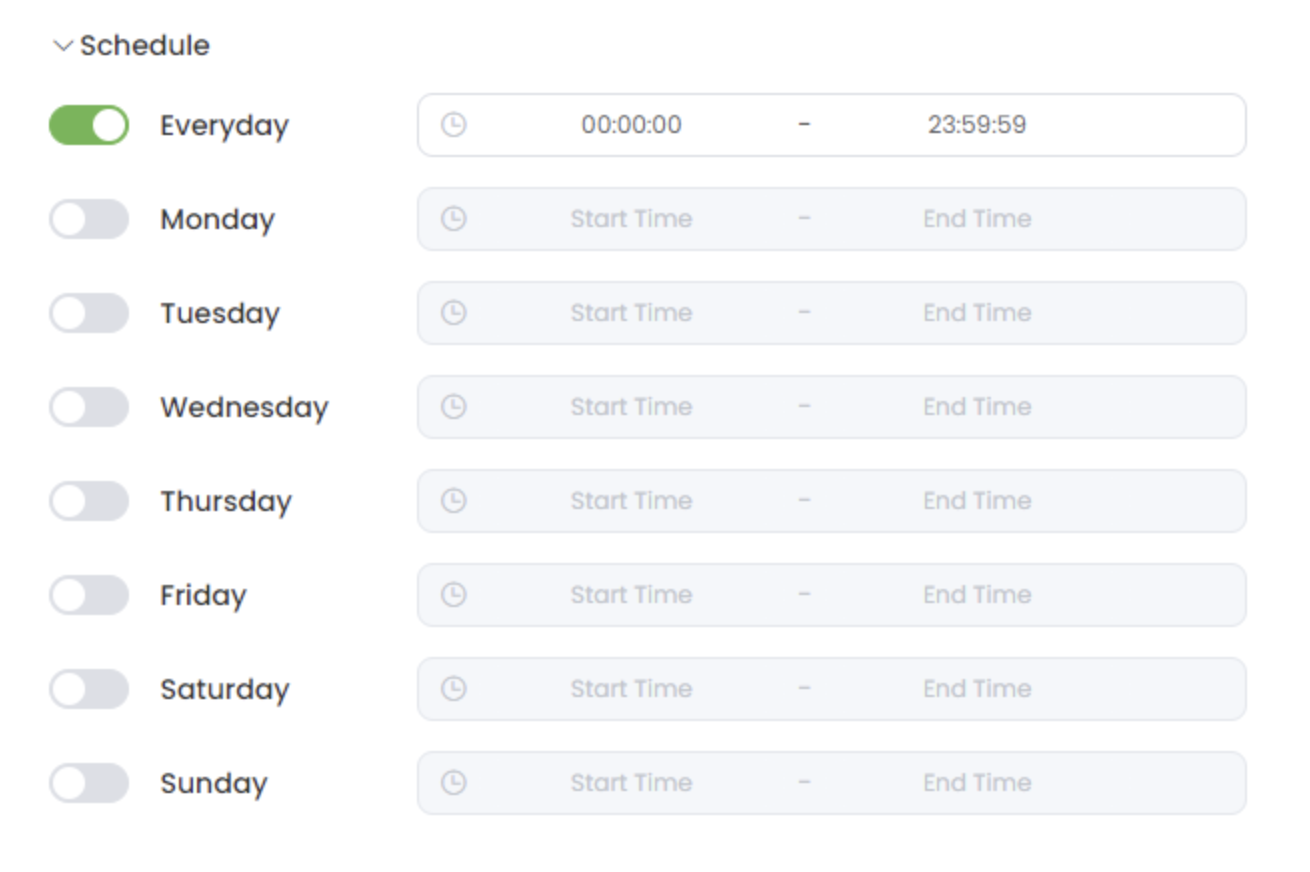Click the clock icon in Saturday row
This screenshot has height=872, width=1310.
[x=454, y=689]
